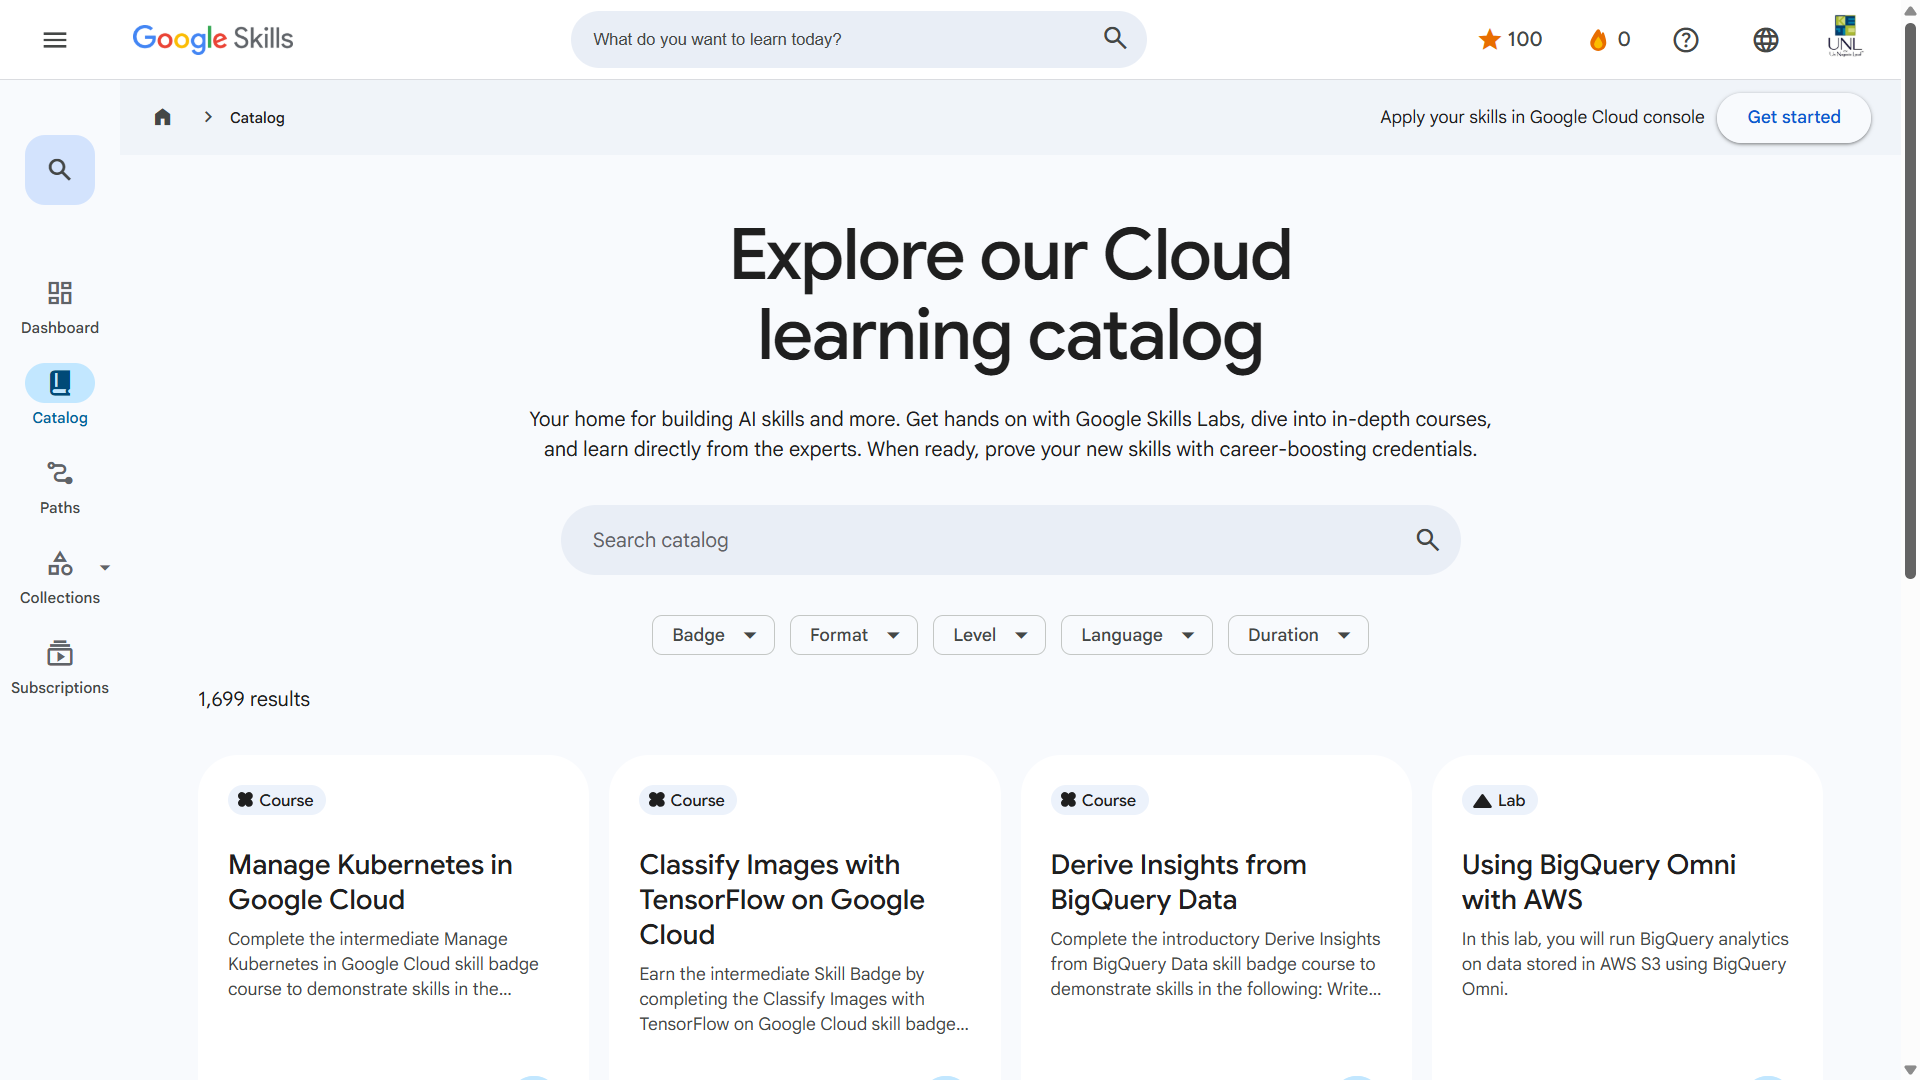Expand the Badge filter dropdown
1920x1080 pixels.
click(x=713, y=635)
